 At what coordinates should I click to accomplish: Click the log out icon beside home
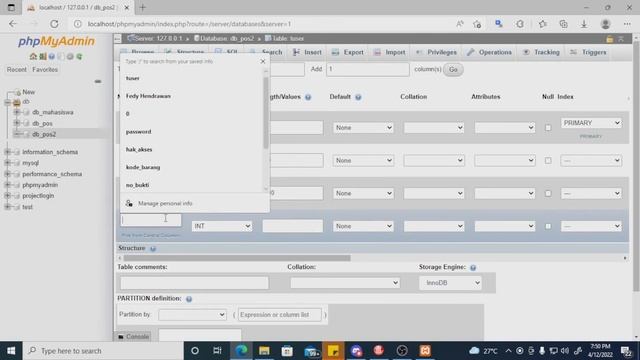click(42, 56)
